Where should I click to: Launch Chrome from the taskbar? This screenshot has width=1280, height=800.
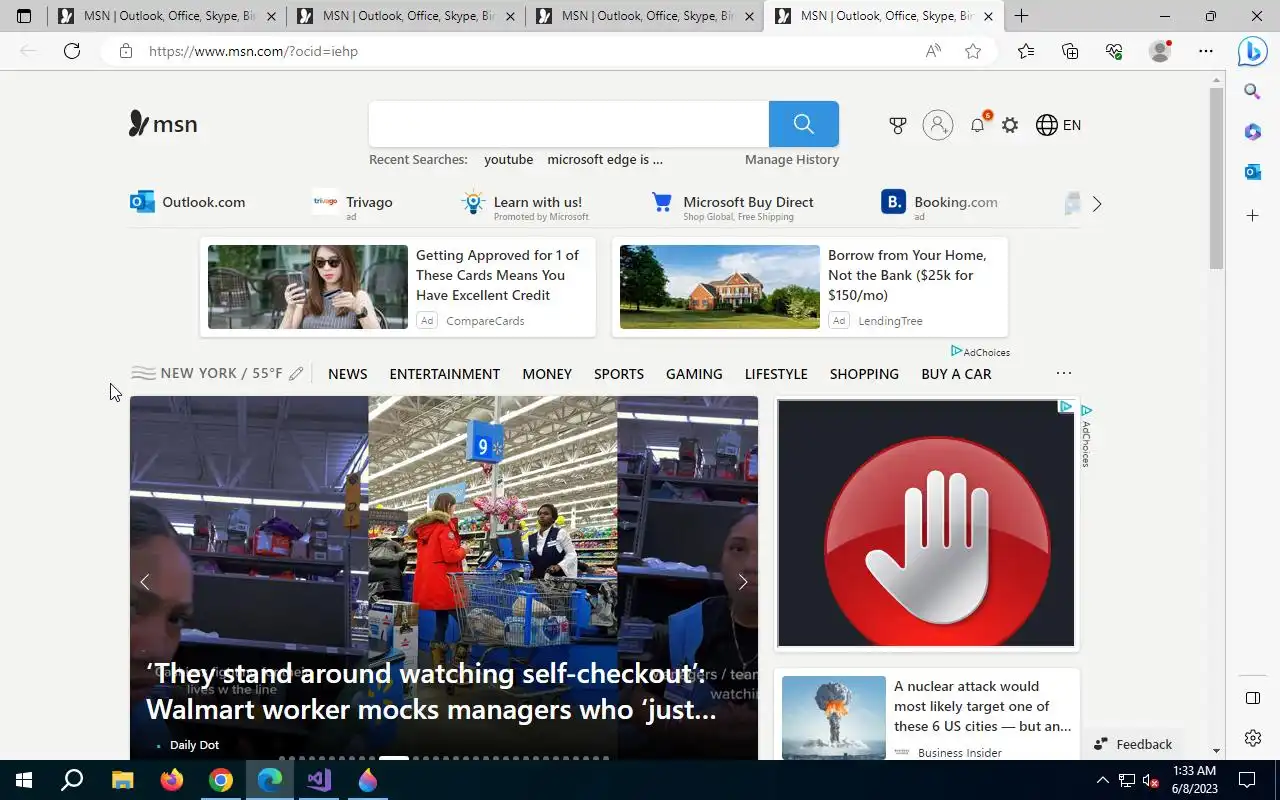221,780
